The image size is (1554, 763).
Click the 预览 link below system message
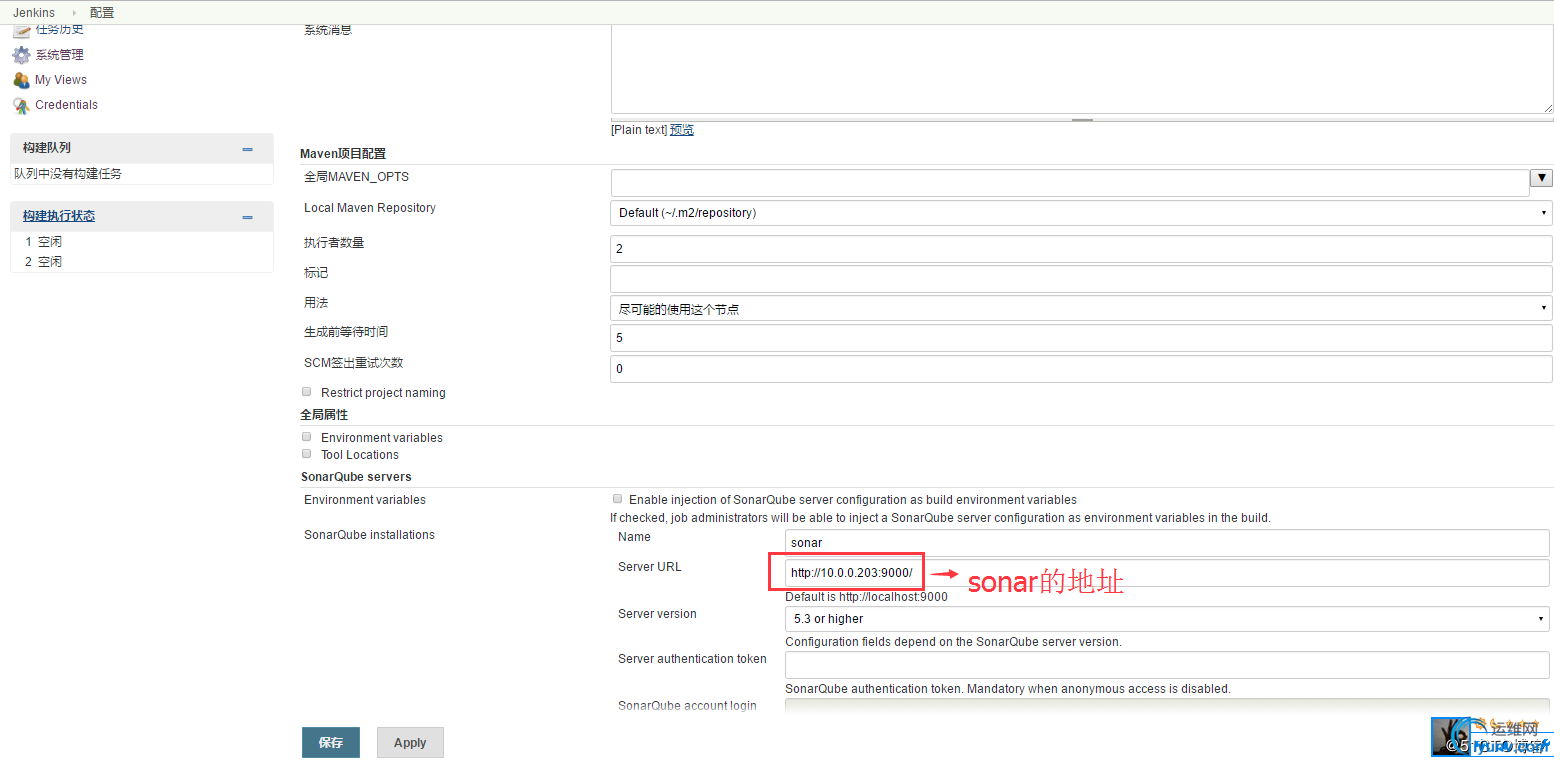tap(682, 130)
